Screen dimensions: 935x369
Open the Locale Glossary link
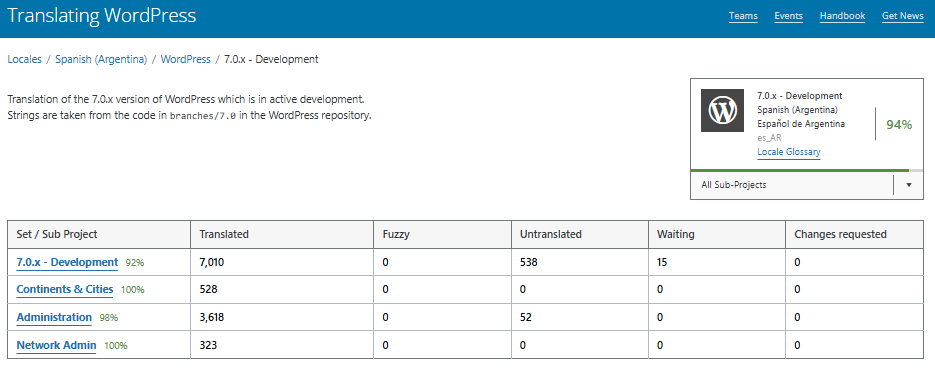tap(788, 152)
